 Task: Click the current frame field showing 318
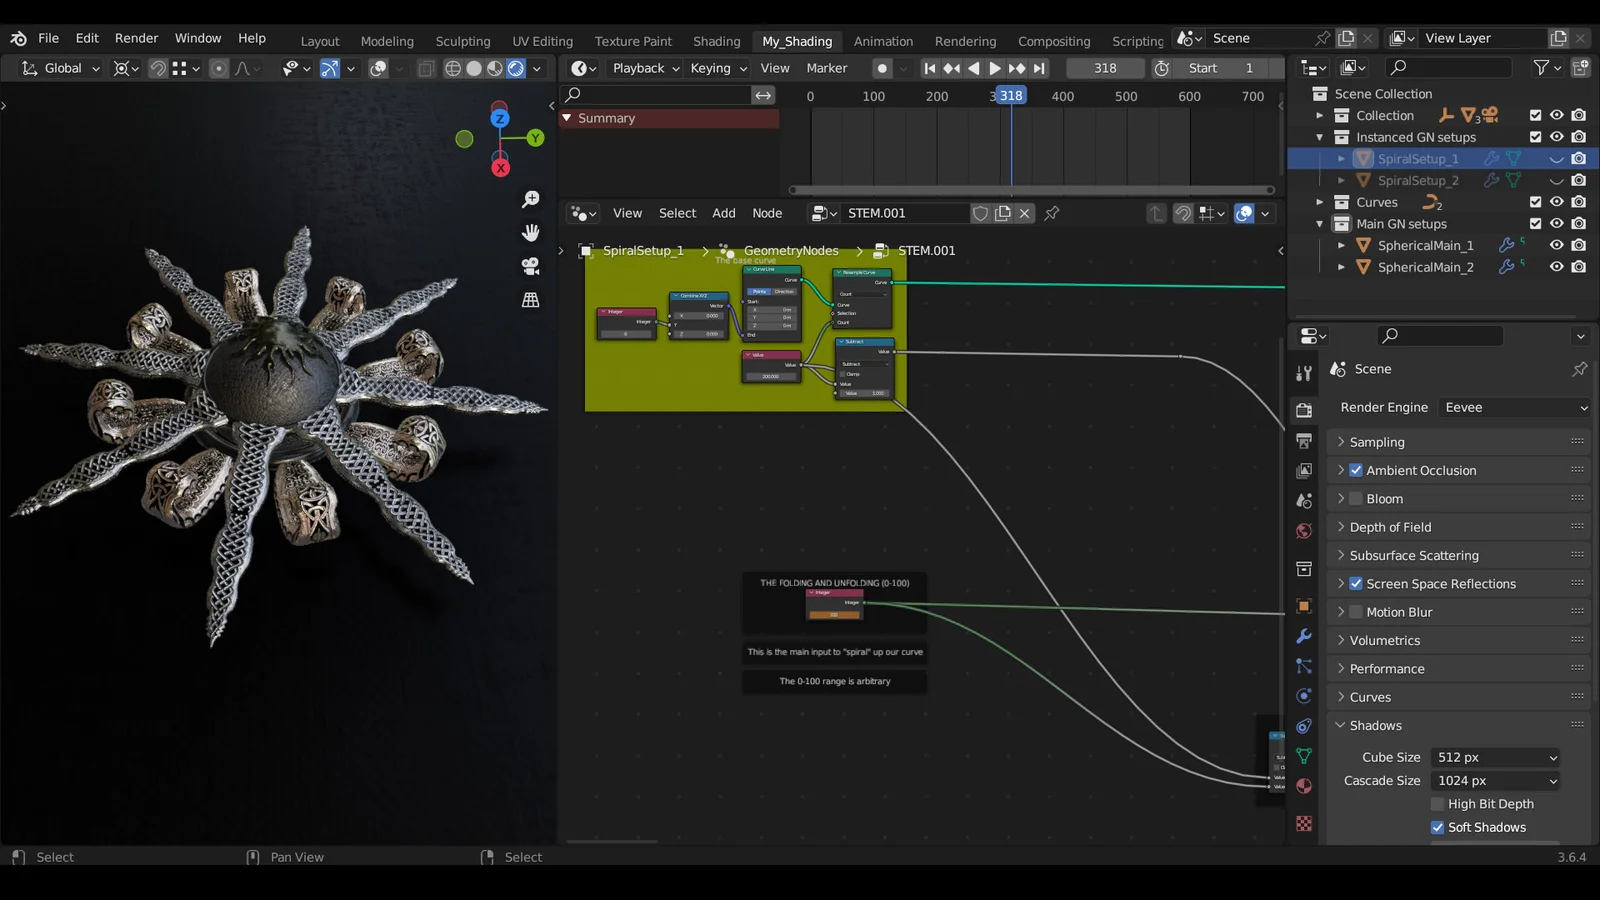[x=1105, y=68]
